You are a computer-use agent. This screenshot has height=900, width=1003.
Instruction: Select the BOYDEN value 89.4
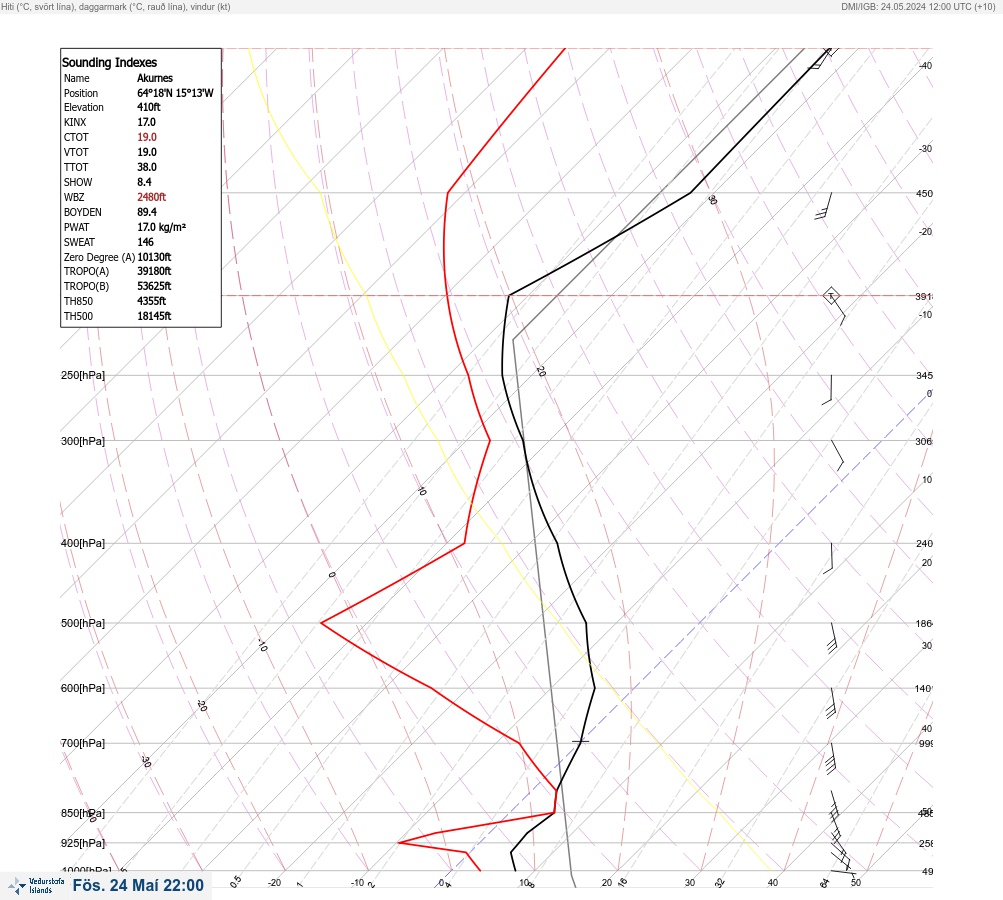coord(146,212)
